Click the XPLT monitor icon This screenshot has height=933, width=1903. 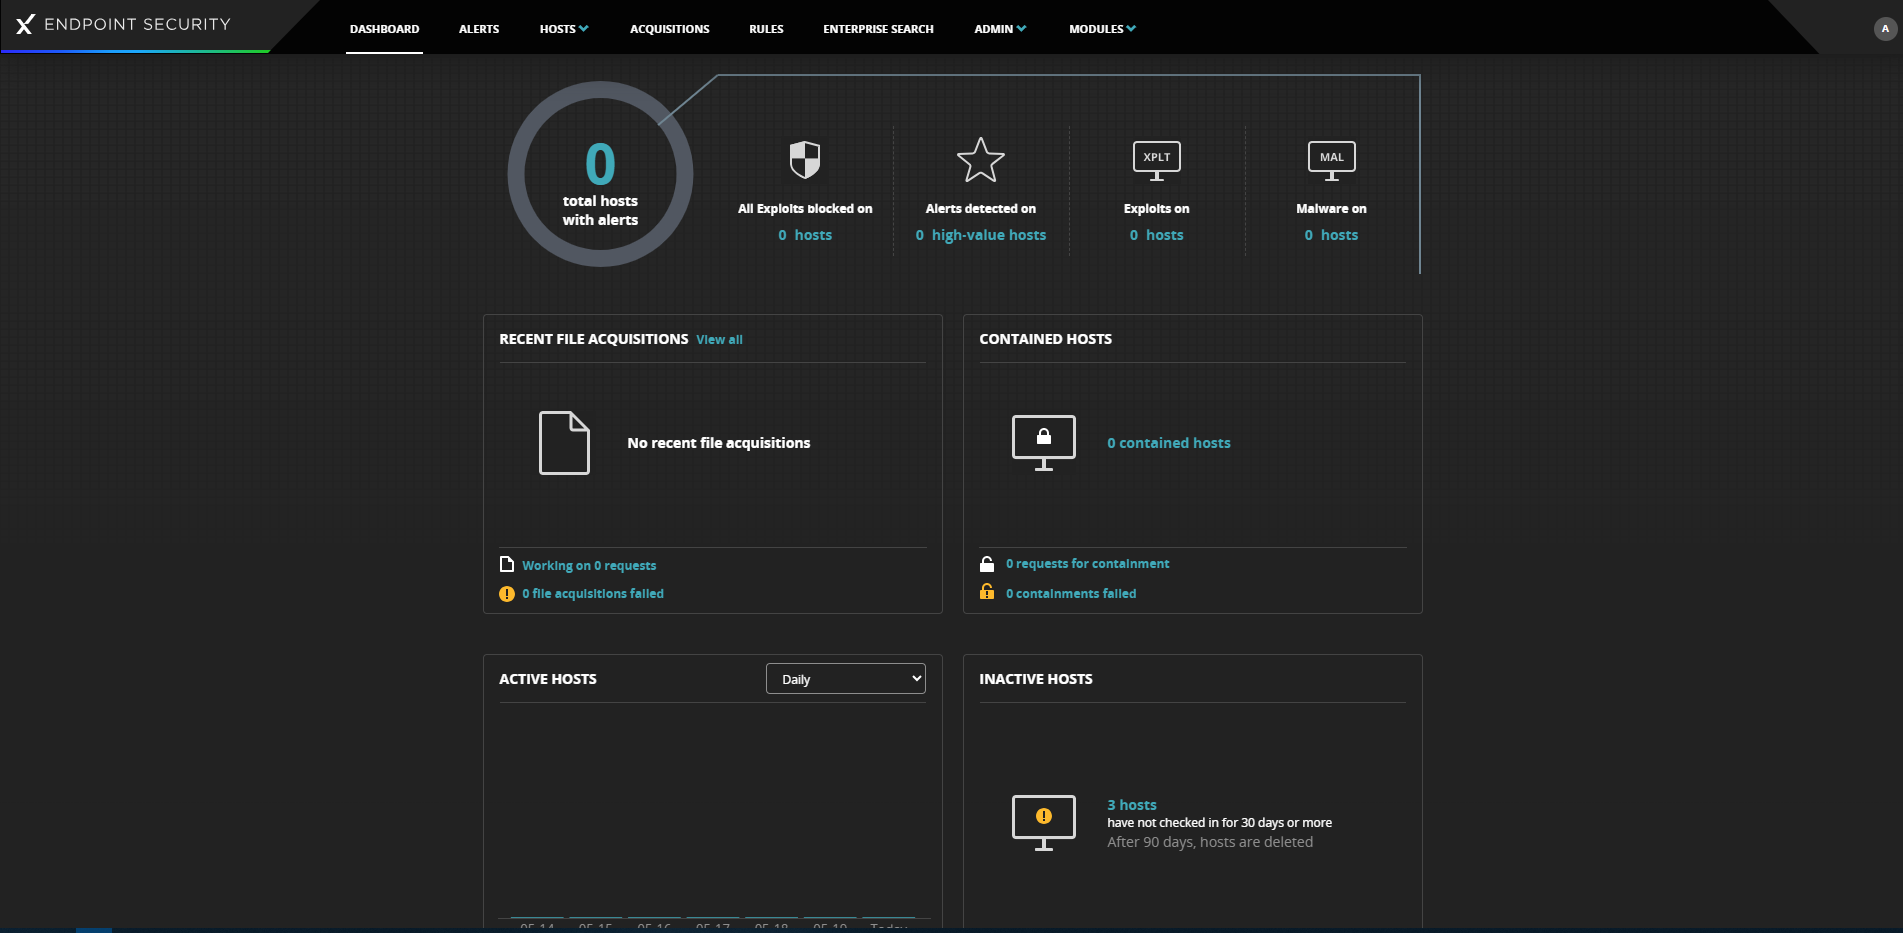[1156, 160]
